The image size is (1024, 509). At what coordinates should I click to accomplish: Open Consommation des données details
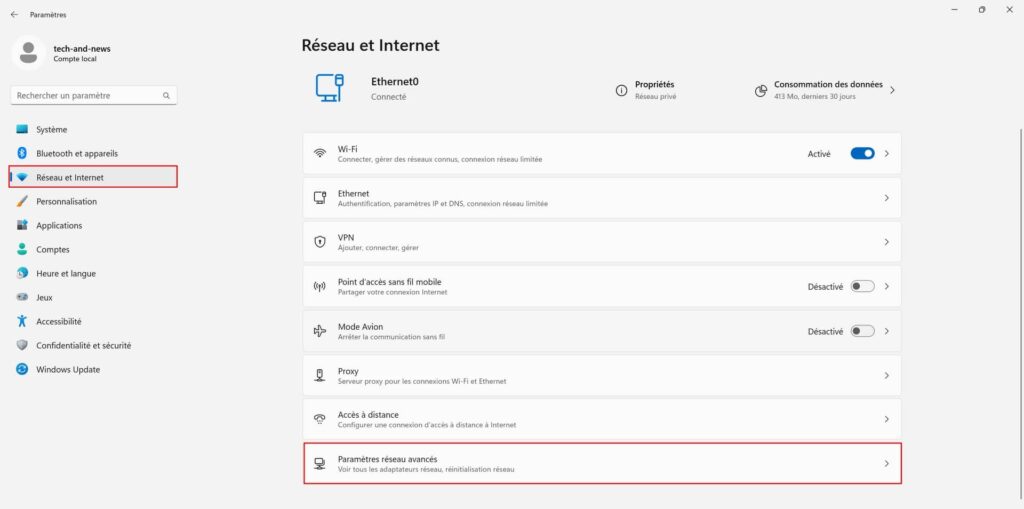point(825,90)
